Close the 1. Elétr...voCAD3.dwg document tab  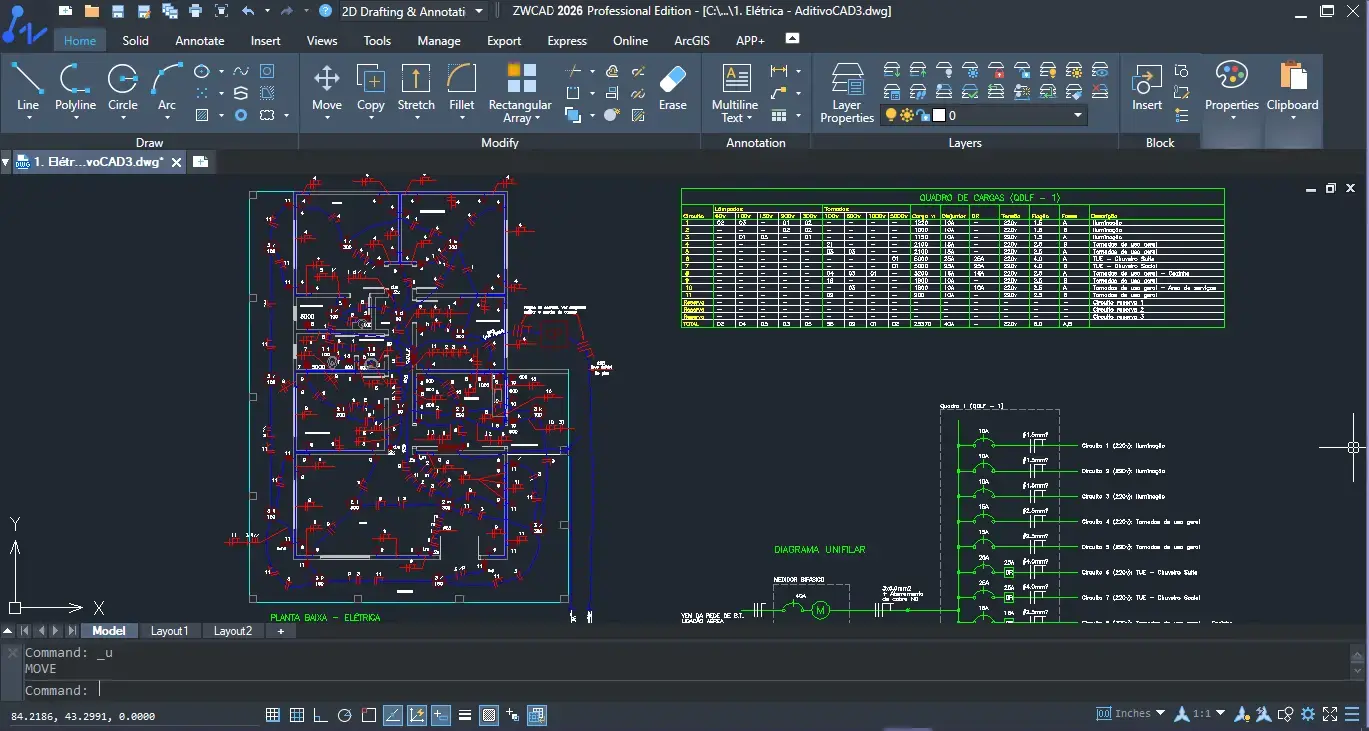click(176, 162)
